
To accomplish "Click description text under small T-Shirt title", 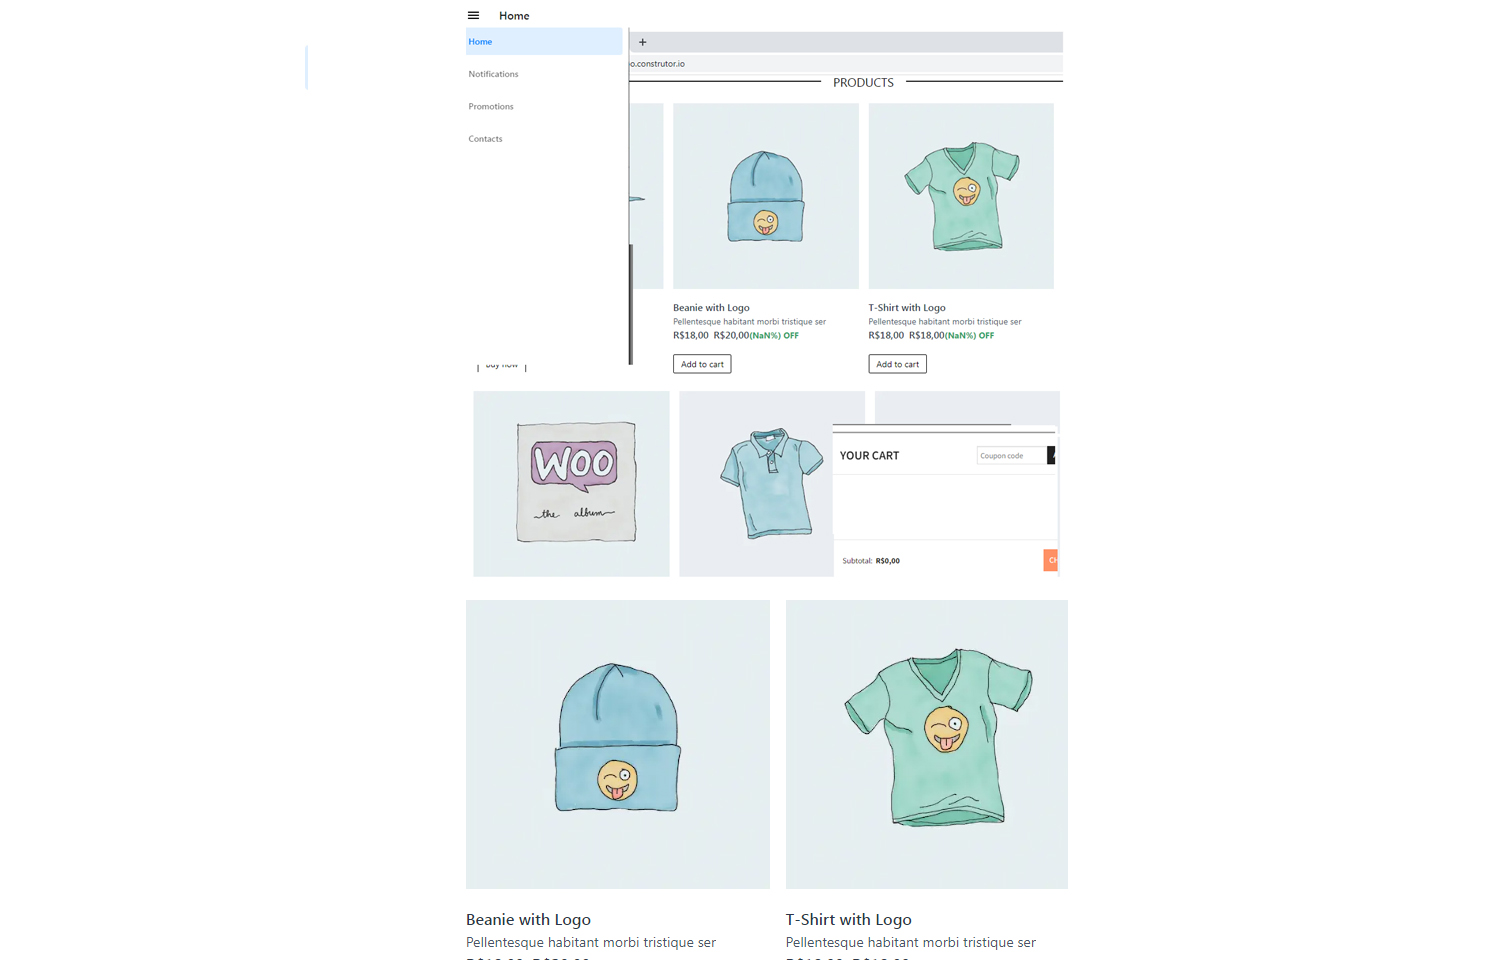I will [x=945, y=322].
